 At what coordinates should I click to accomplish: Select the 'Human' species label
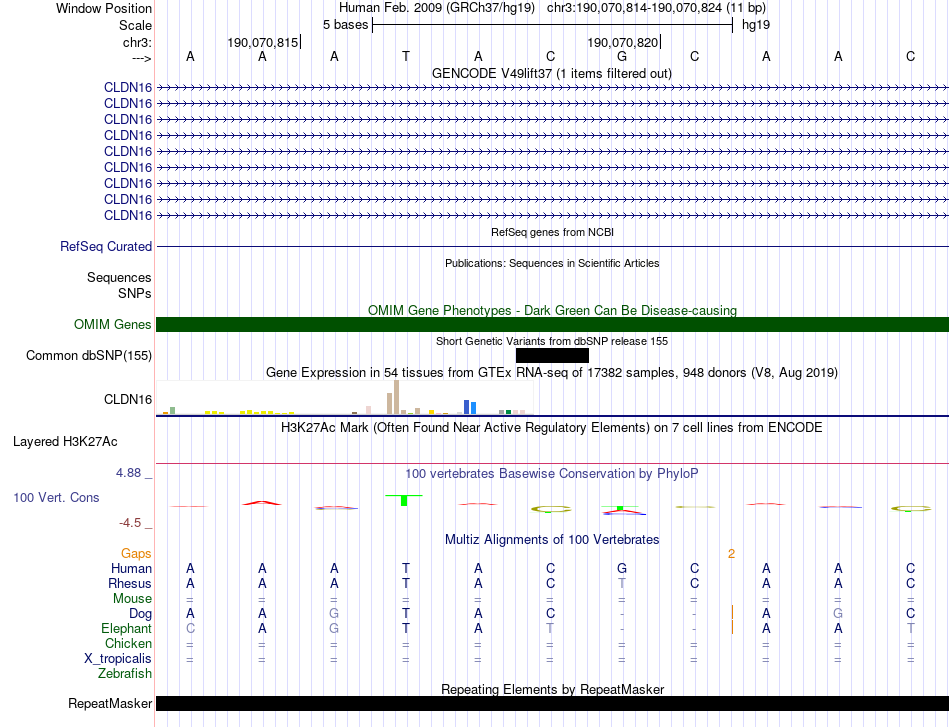(131, 568)
